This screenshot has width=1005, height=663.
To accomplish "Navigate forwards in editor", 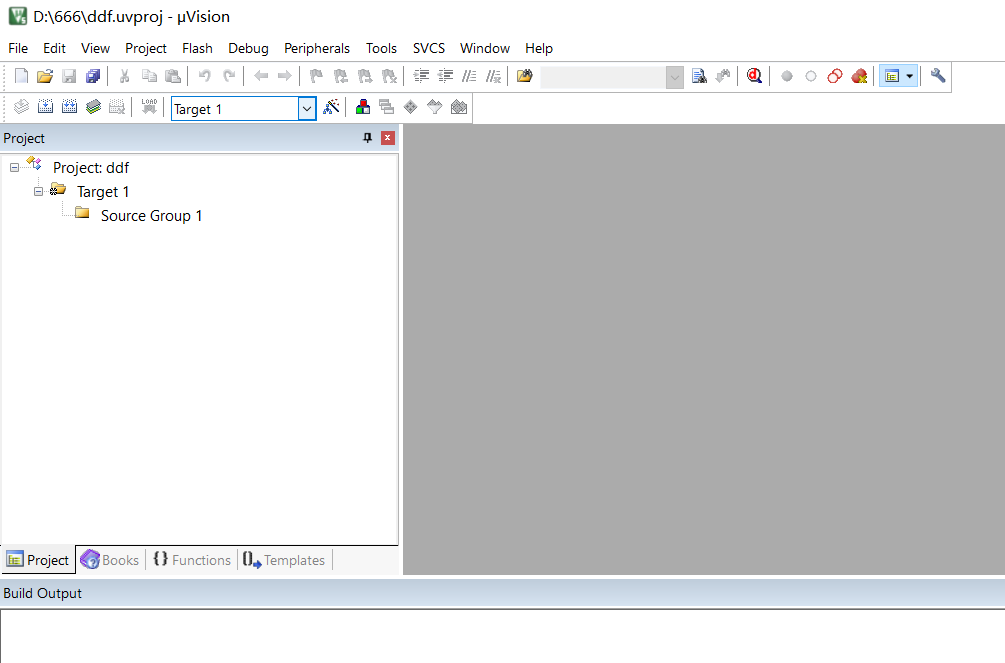I will 285,76.
